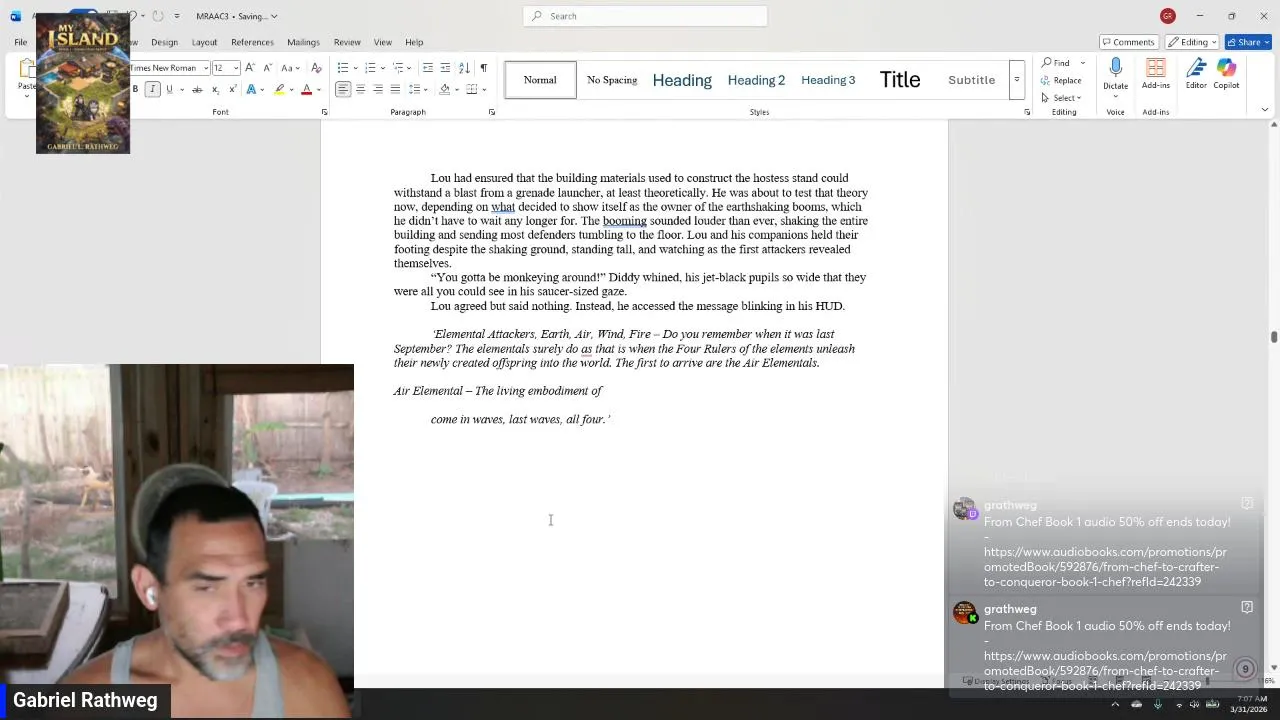Viewport: 1280px width, 720px height.
Task: Toggle Underline formatting
Action: pyautogui.click(x=169, y=89)
